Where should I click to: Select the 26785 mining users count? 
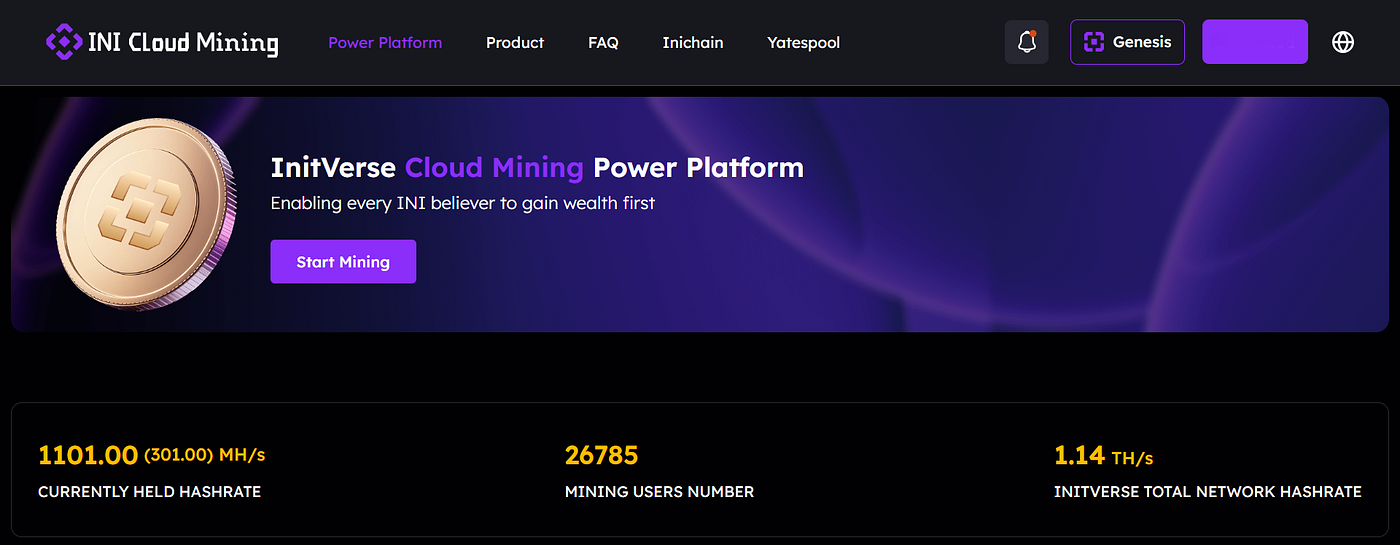tap(601, 455)
